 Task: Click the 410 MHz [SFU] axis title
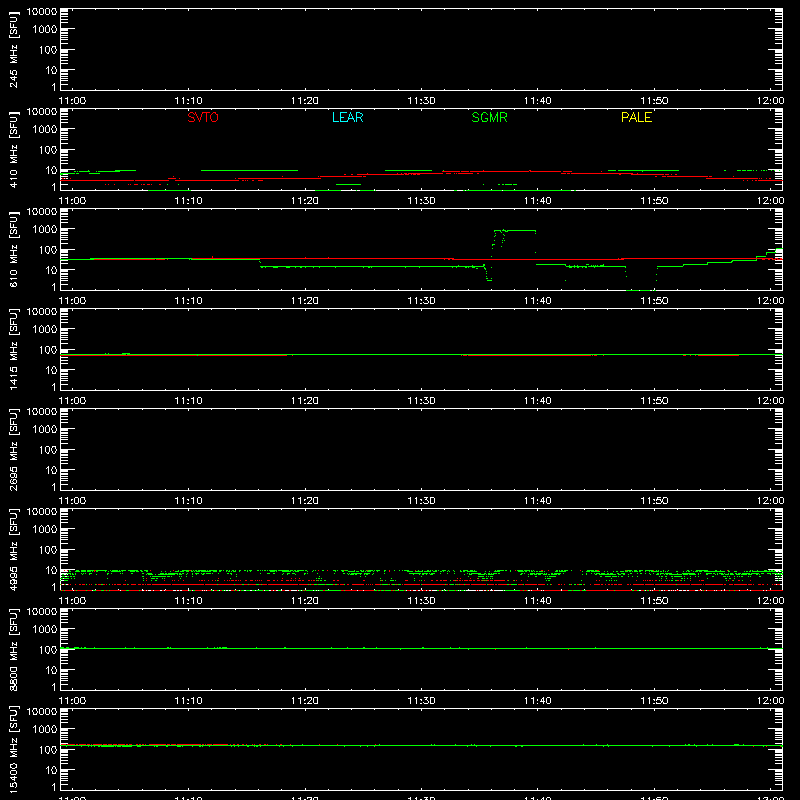pos(13,150)
